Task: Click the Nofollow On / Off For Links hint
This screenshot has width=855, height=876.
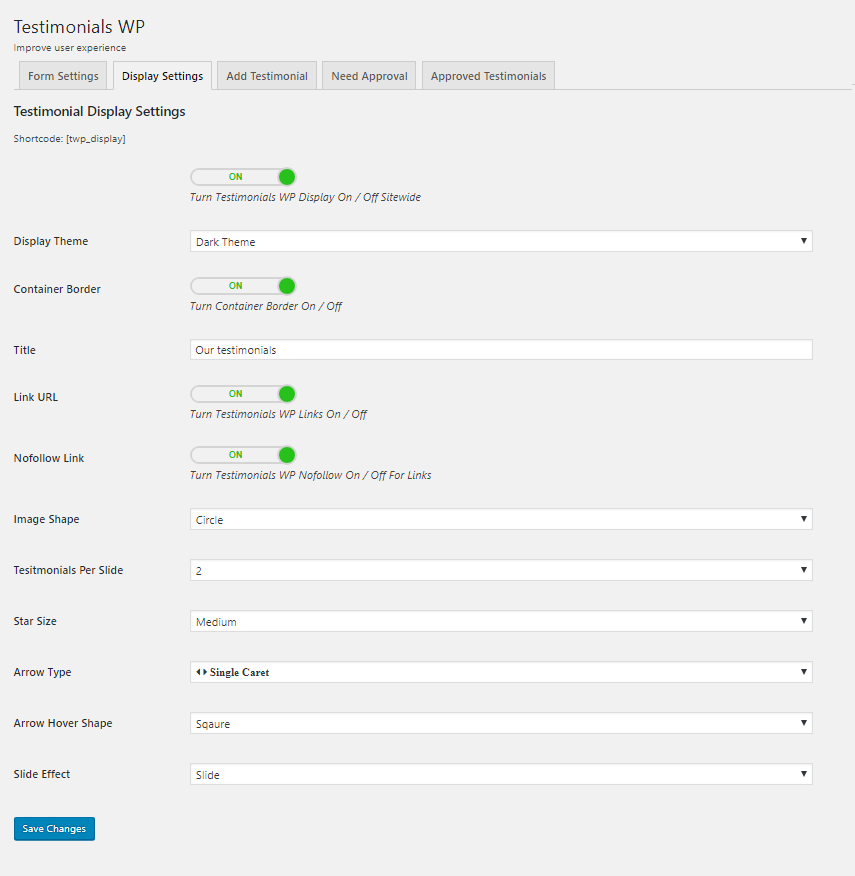Action: 310,475
